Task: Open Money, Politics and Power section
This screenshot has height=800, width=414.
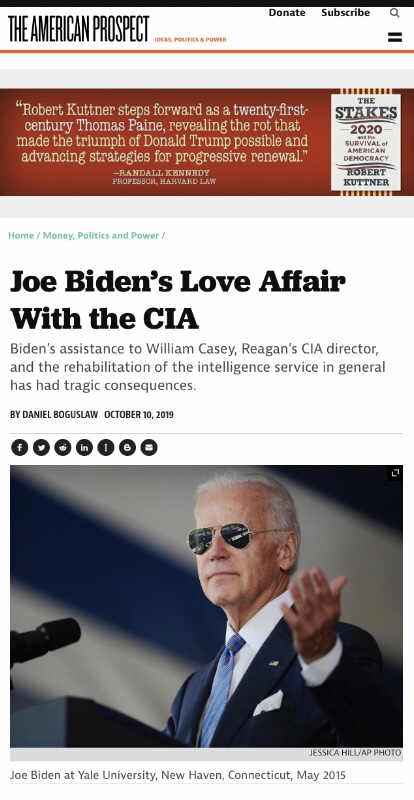Action: tap(101, 236)
